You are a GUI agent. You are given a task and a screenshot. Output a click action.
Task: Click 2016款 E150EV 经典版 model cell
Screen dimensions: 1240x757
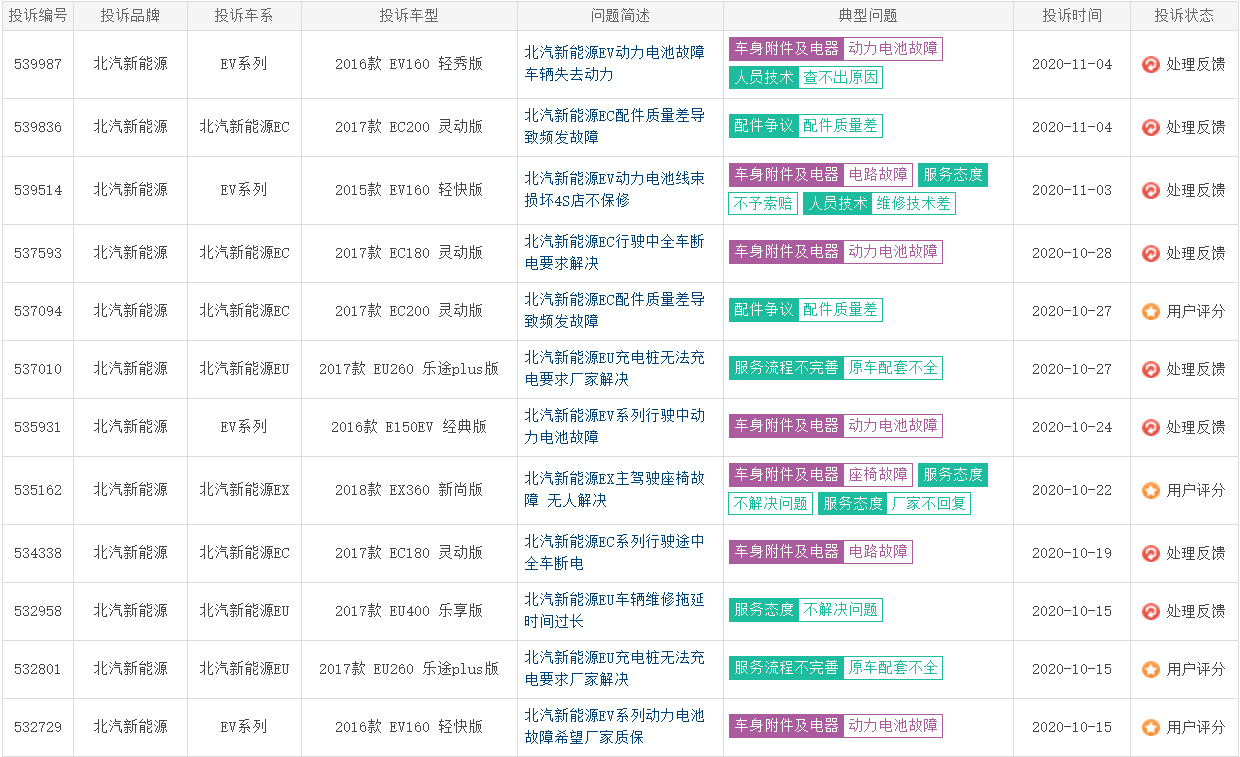[409, 427]
